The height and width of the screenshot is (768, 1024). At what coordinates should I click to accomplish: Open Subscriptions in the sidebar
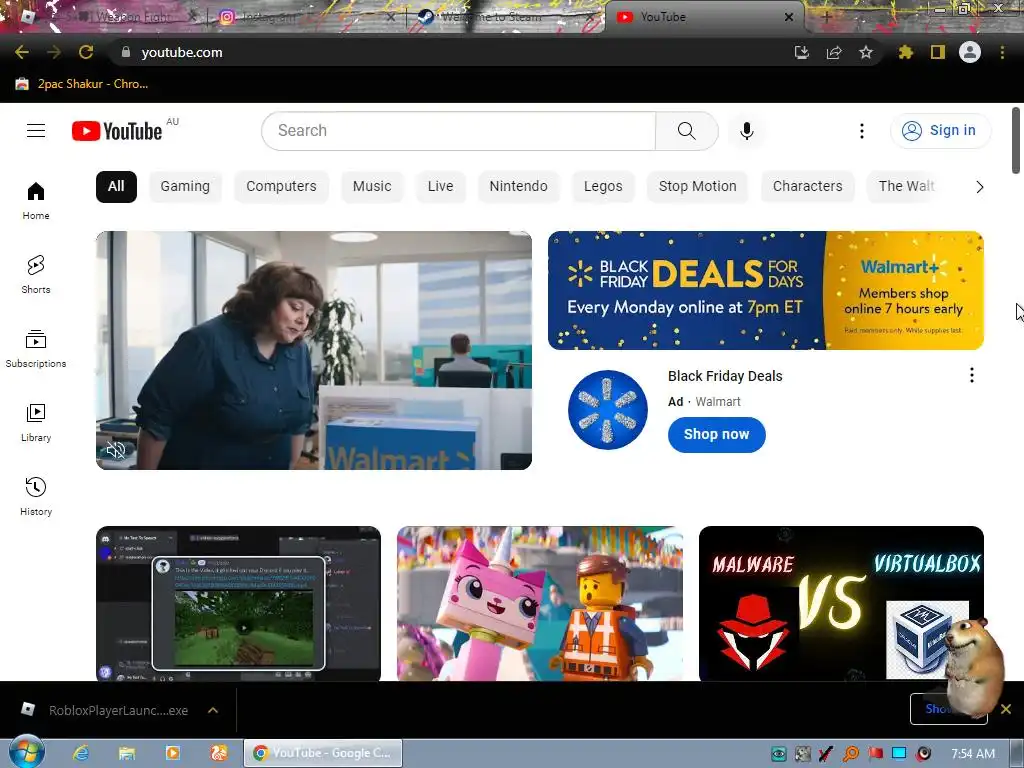[36, 349]
